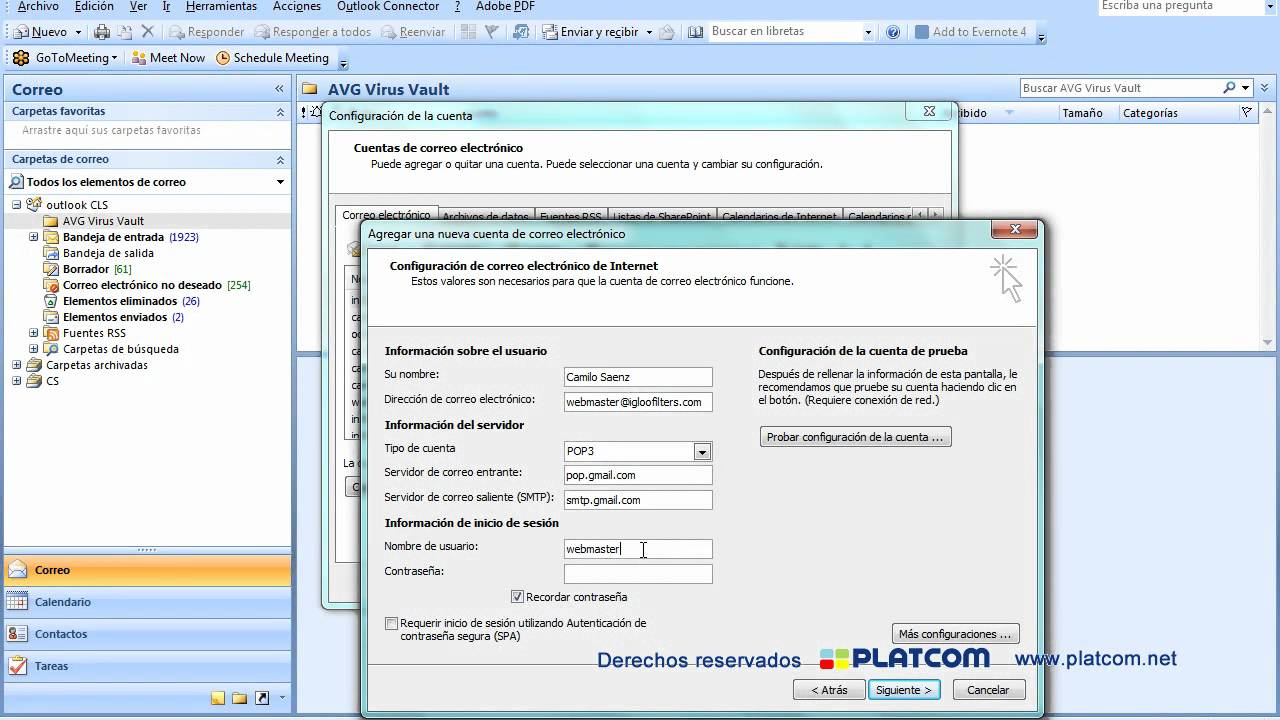Open the address book icon

pos(696,32)
